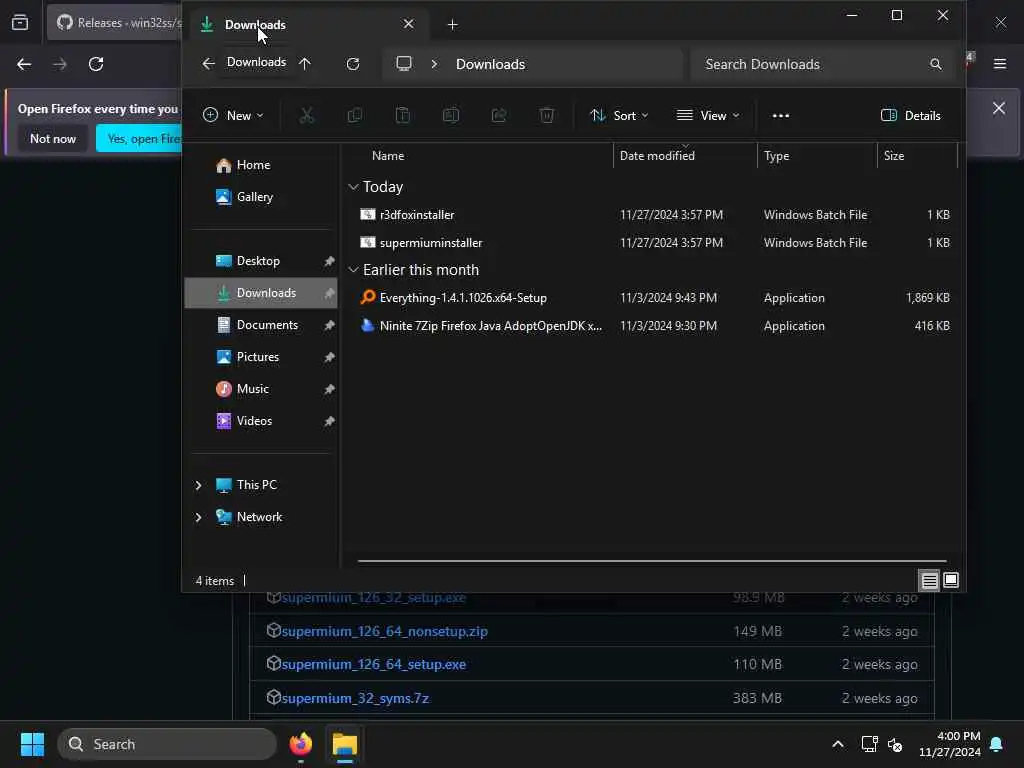Click the supermium_126_64_nonsetup.zip link

pyautogui.click(x=385, y=632)
